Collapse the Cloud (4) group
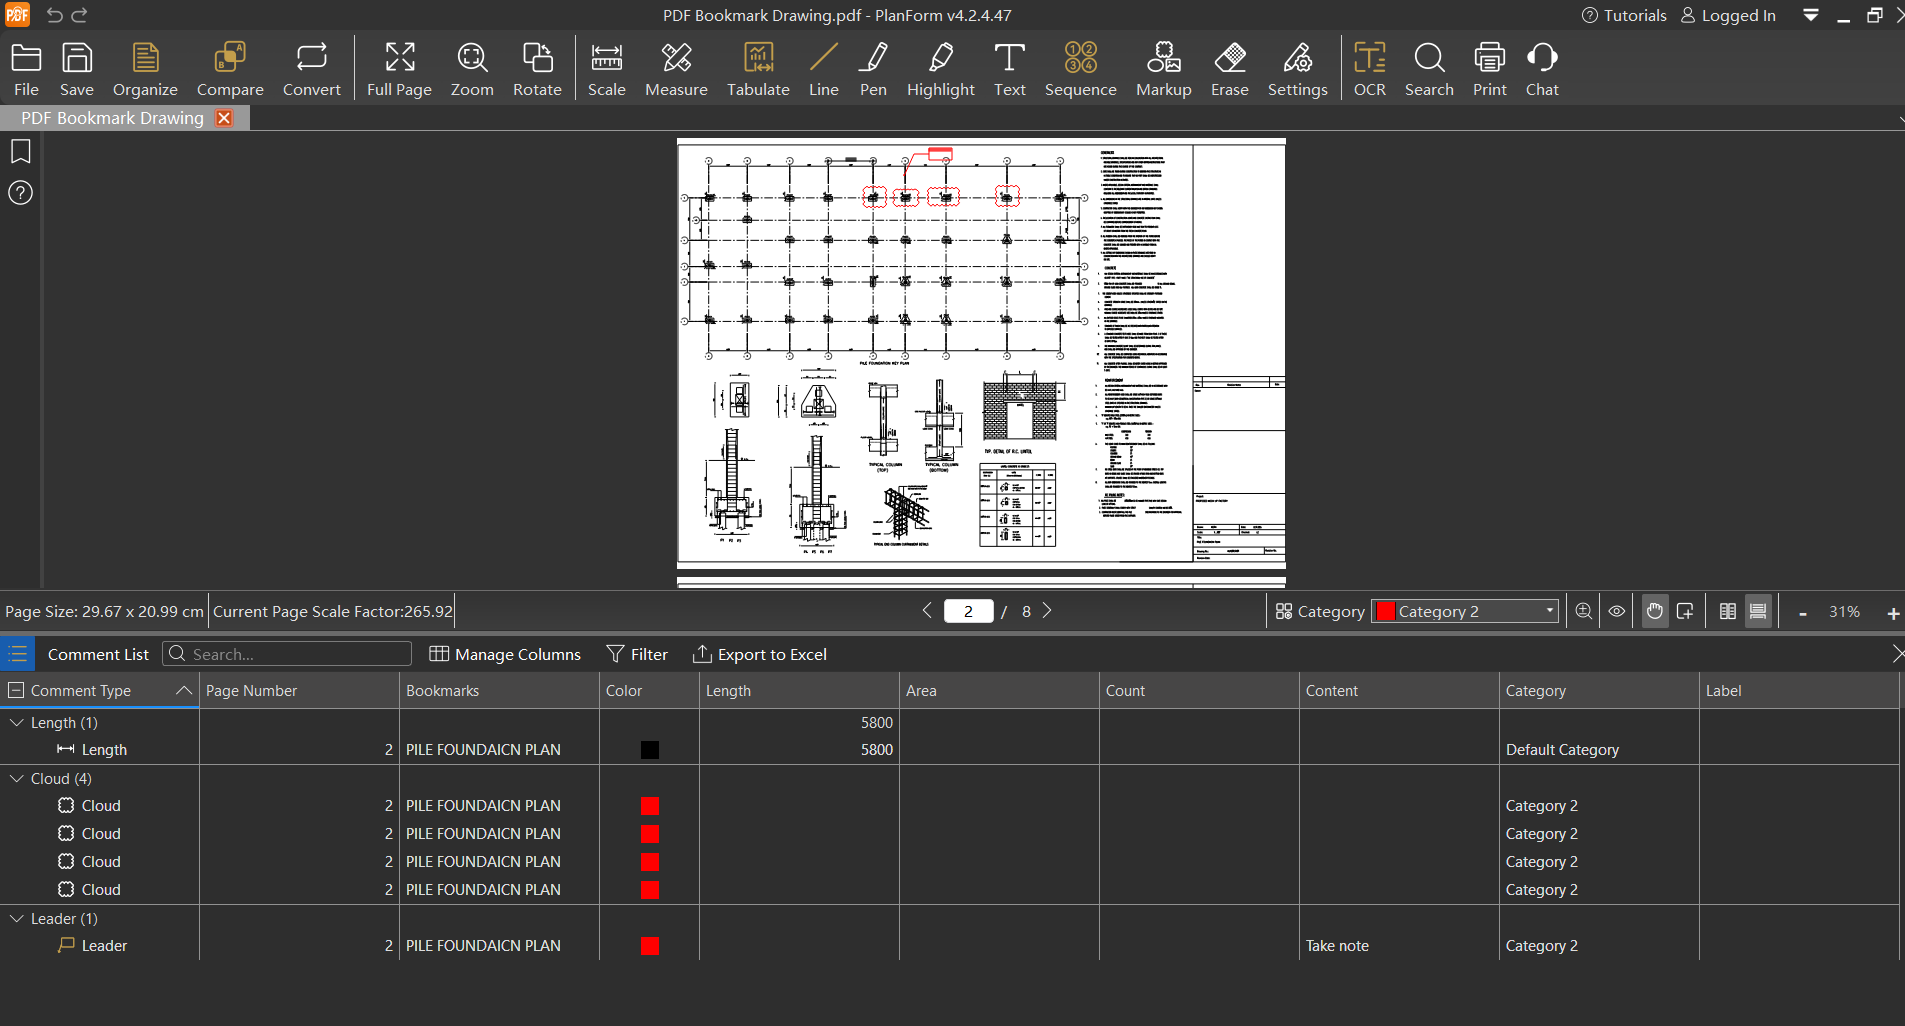The height and width of the screenshot is (1026, 1905). point(17,778)
